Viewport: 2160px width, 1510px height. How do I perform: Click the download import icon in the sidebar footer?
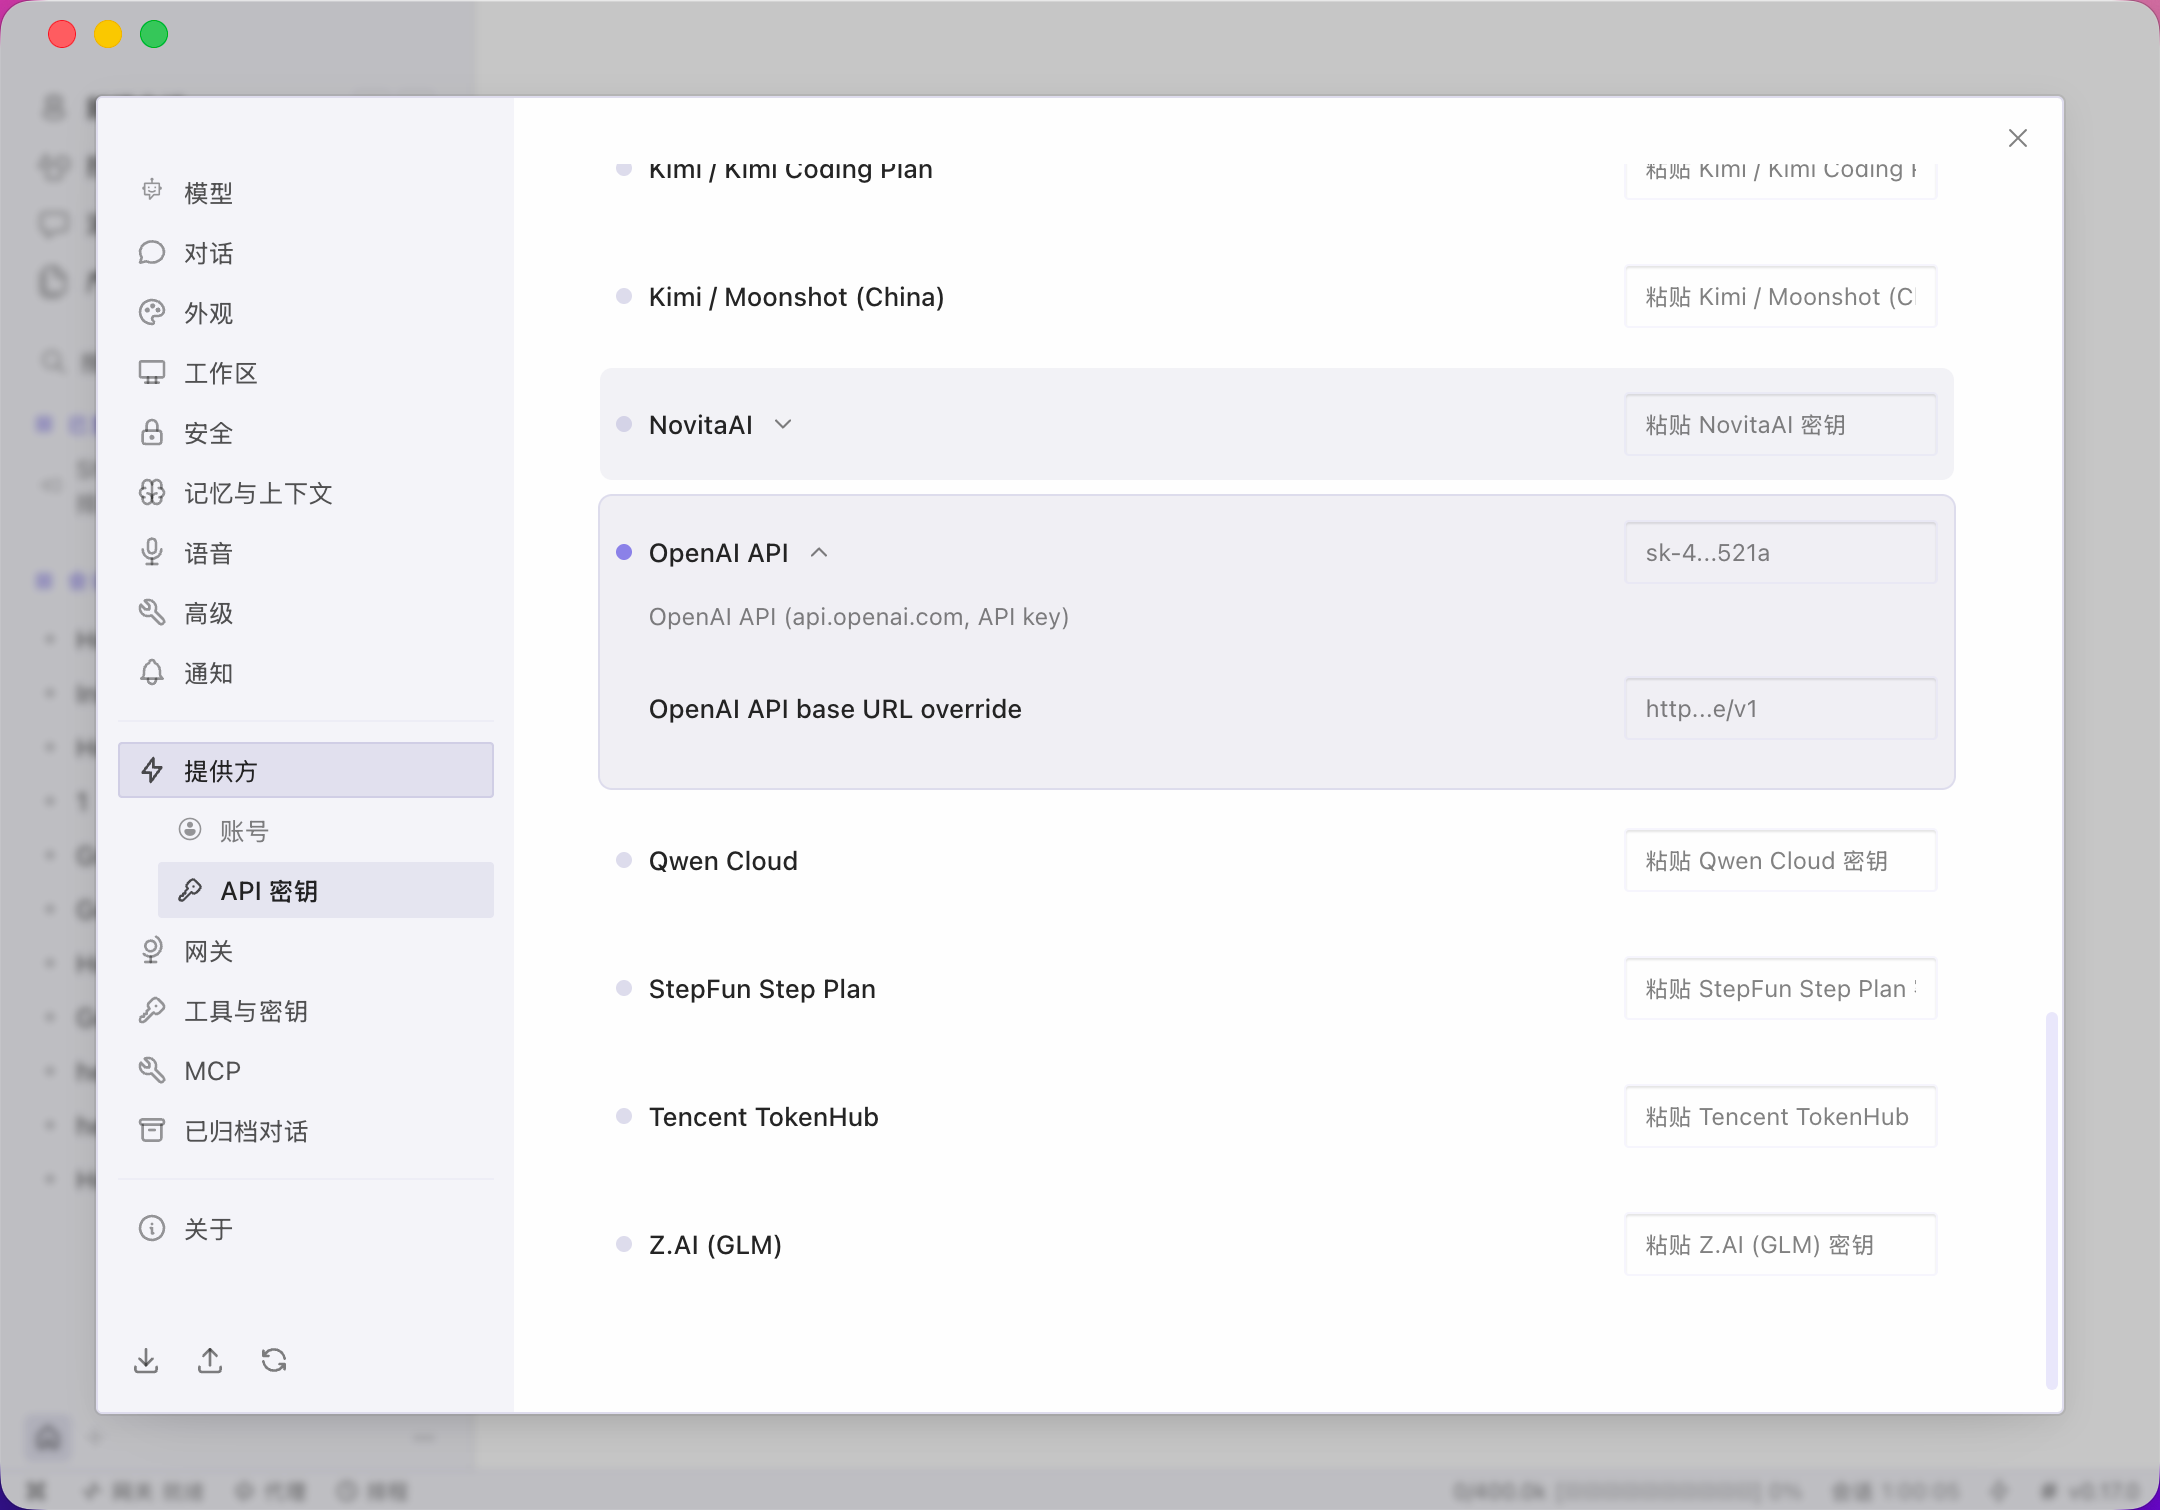(146, 1360)
